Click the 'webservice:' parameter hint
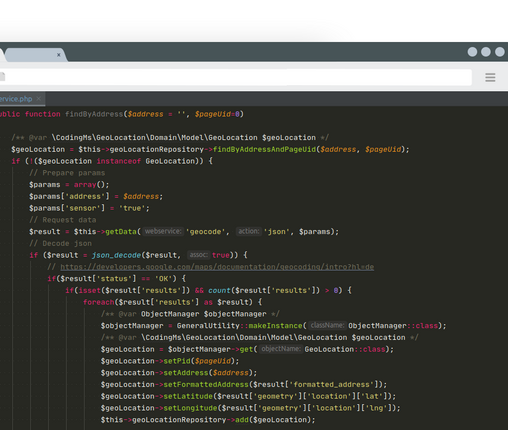This screenshot has height=430, width=508. coord(163,231)
